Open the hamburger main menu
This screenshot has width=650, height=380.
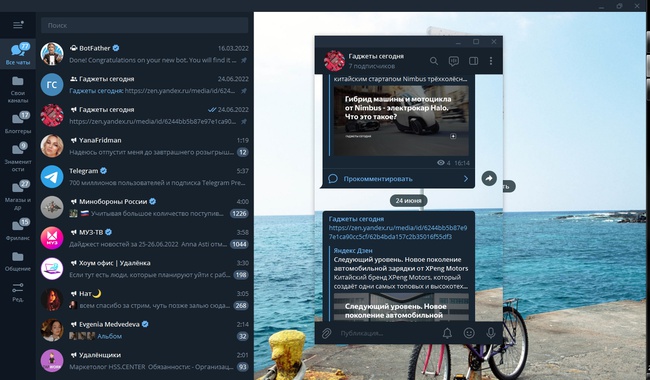tap(18, 25)
